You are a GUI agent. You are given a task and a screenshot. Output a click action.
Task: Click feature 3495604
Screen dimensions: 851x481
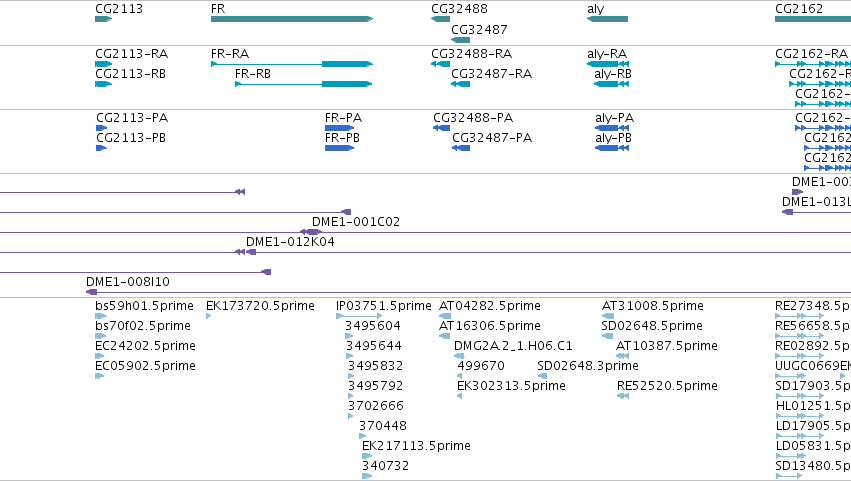coord(349,336)
